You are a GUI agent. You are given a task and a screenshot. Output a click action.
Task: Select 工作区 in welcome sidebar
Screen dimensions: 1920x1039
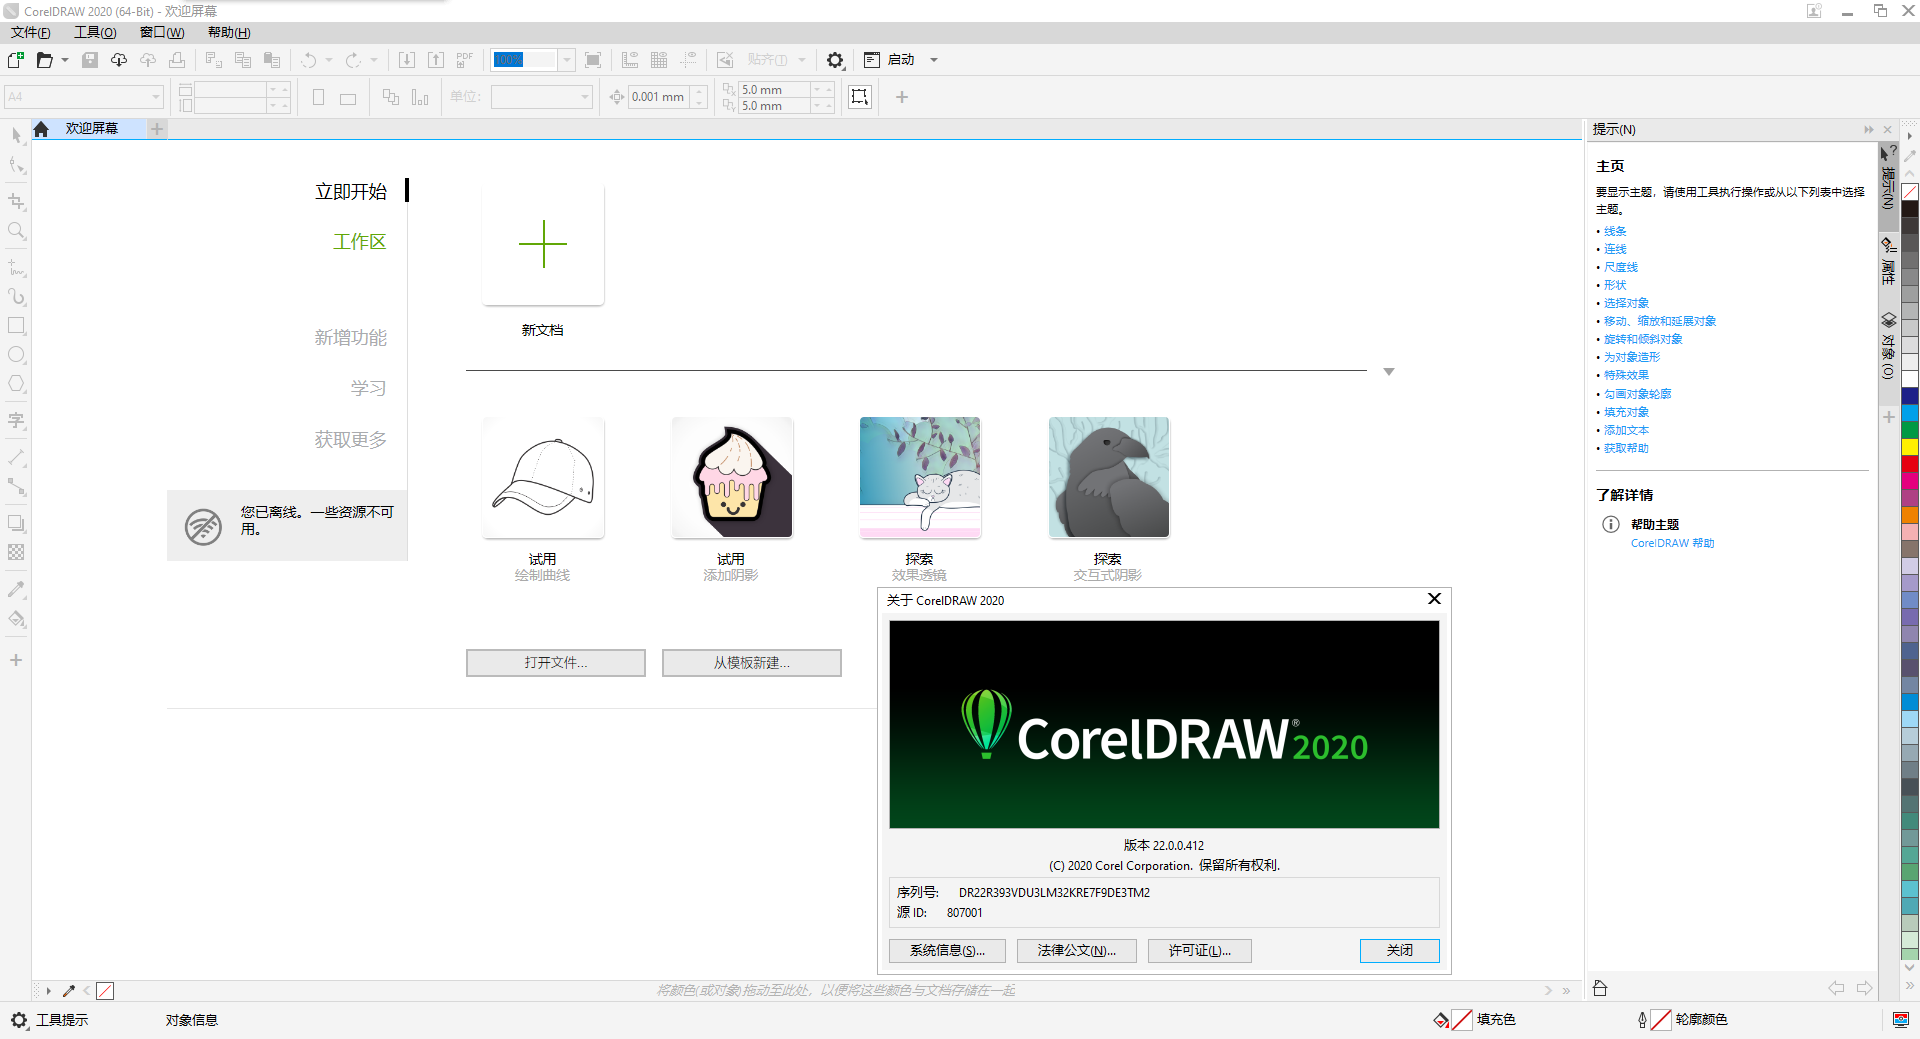[x=359, y=242]
